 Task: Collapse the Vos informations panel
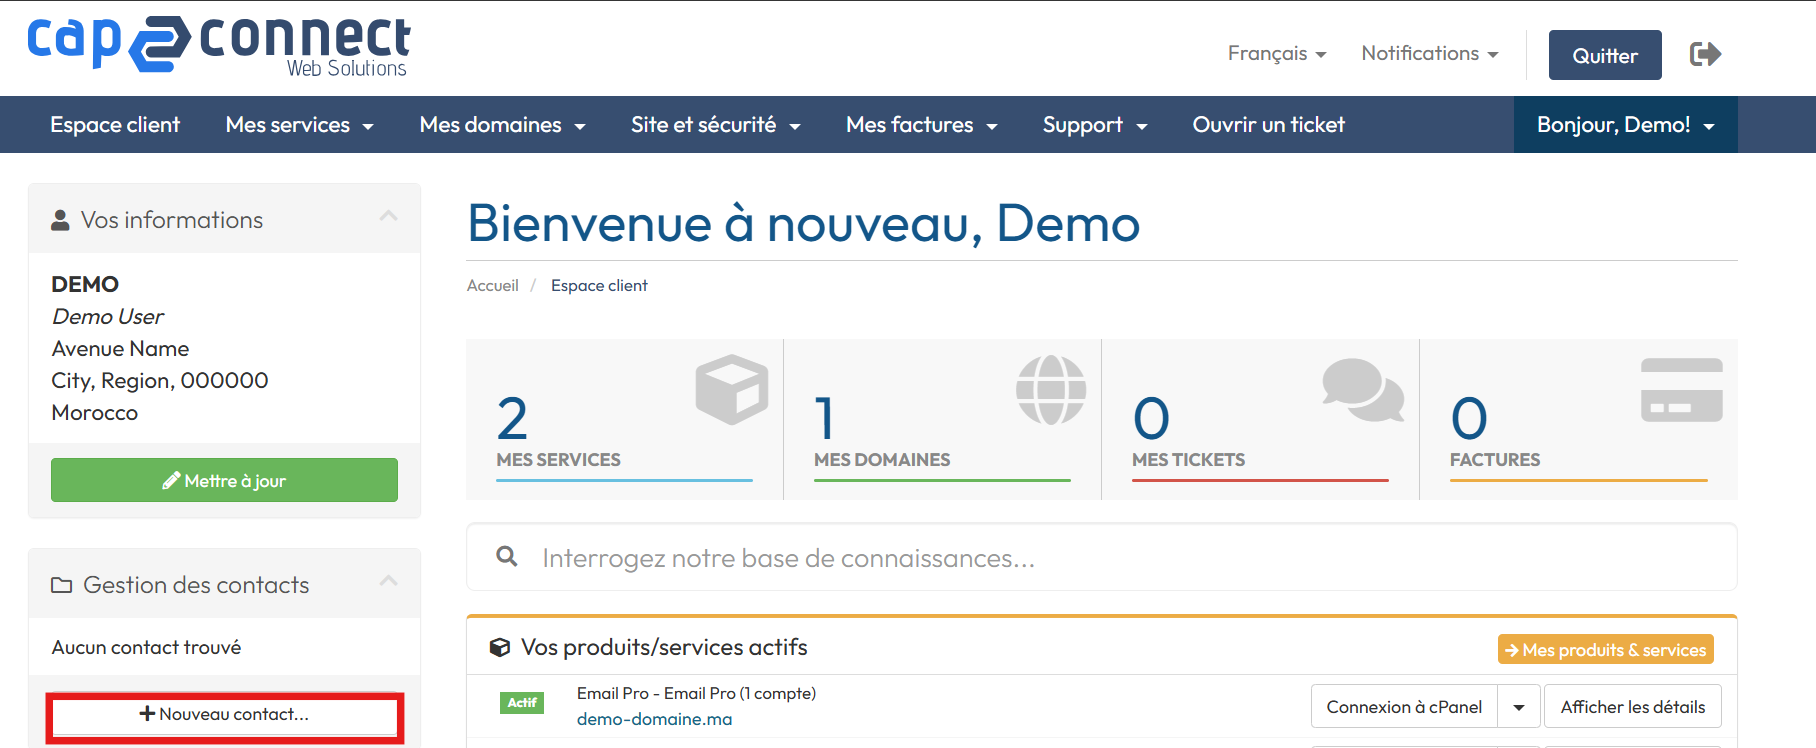[388, 217]
